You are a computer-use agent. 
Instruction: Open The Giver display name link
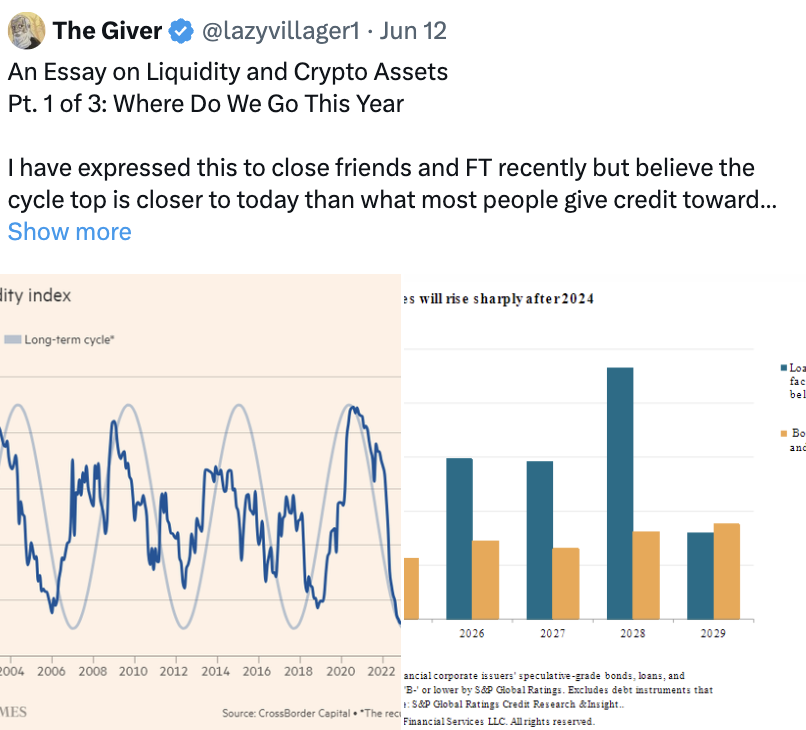coord(107,32)
